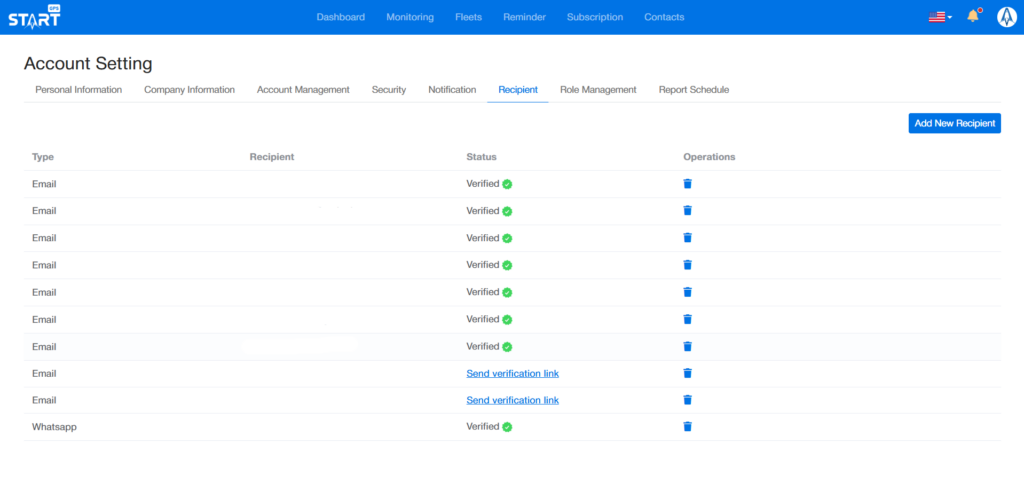
Task: Open the user profile avatar
Action: click(x=1006, y=17)
